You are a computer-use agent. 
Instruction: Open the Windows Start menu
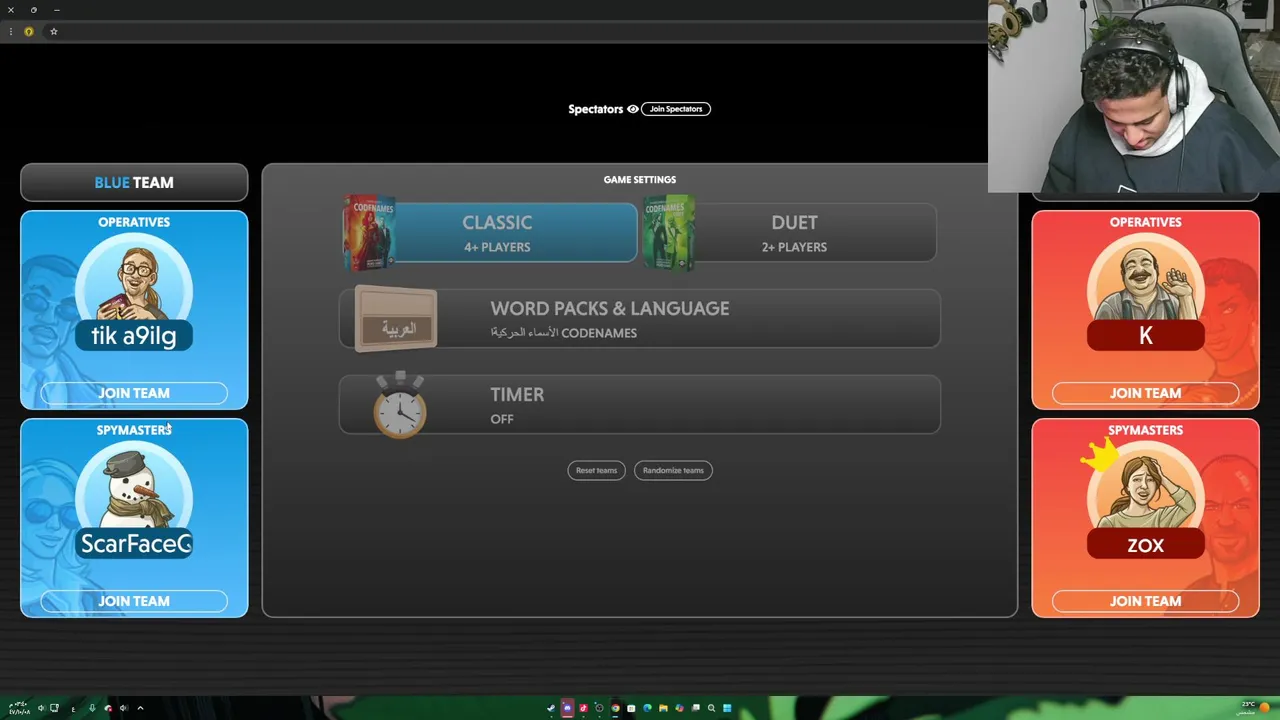(727, 708)
